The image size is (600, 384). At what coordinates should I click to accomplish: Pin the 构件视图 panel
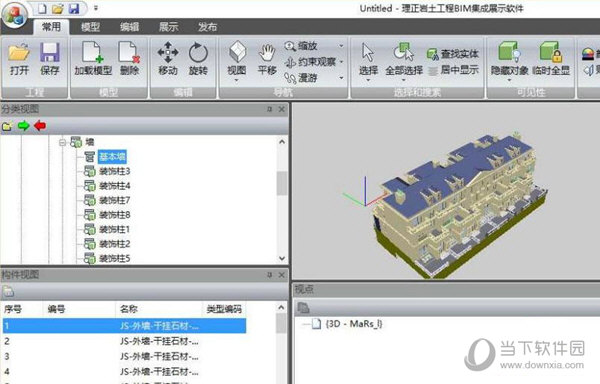270,275
